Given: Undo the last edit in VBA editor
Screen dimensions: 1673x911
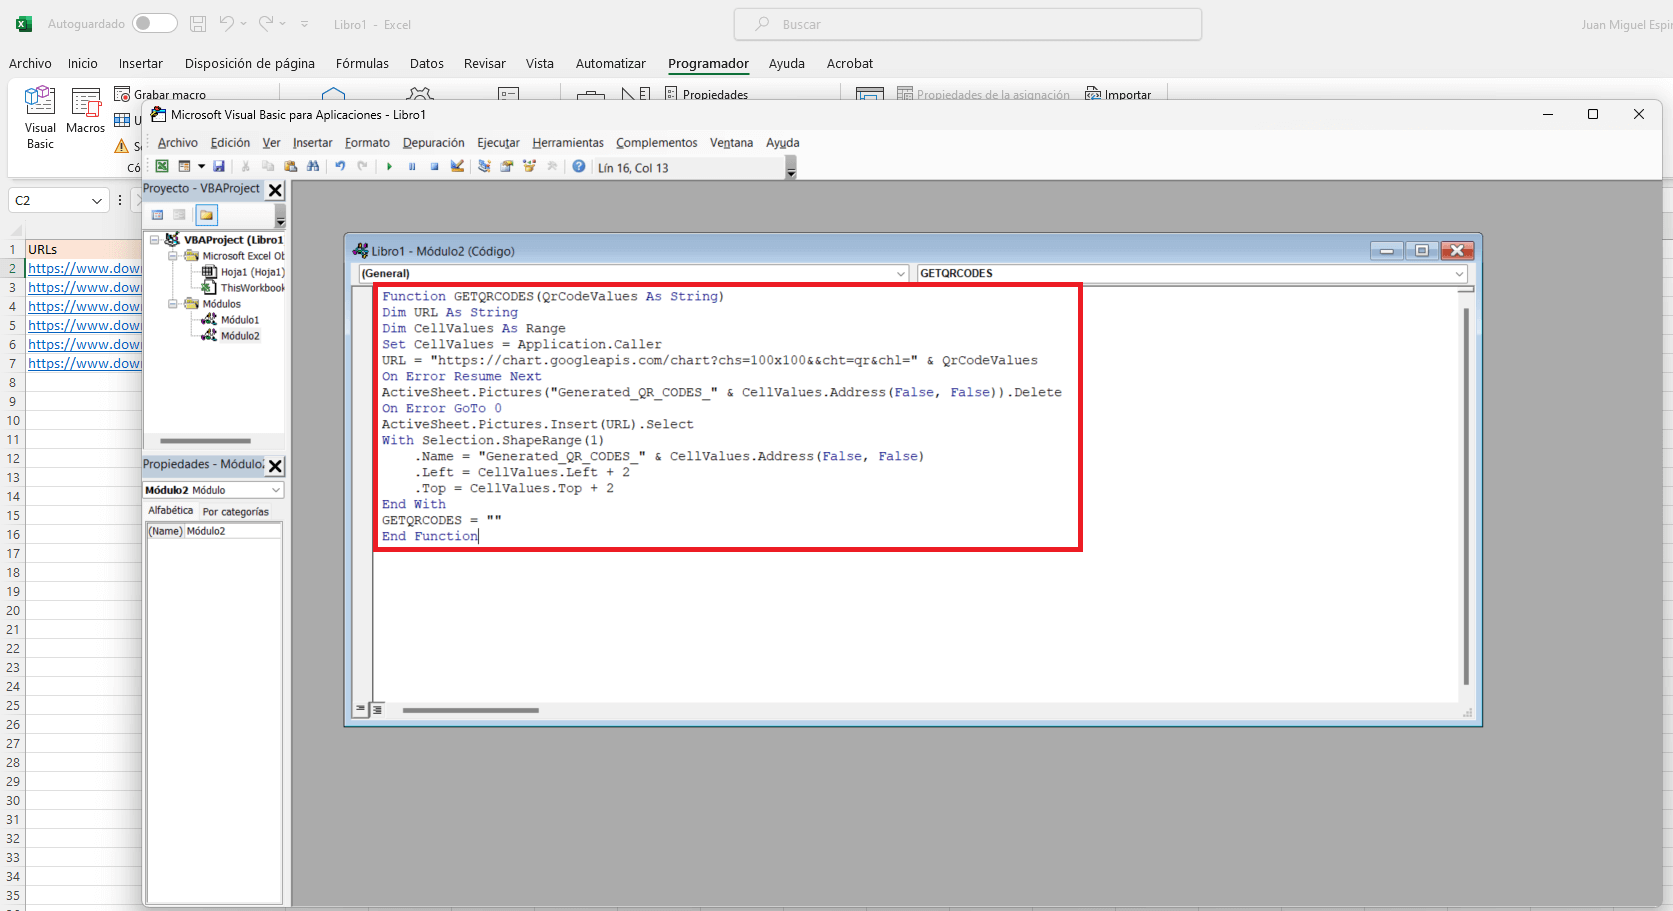Looking at the screenshot, I should (340, 167).
